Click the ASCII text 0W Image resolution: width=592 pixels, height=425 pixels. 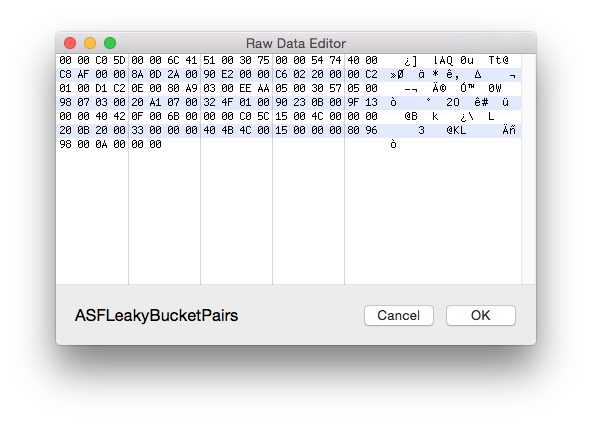495,88
